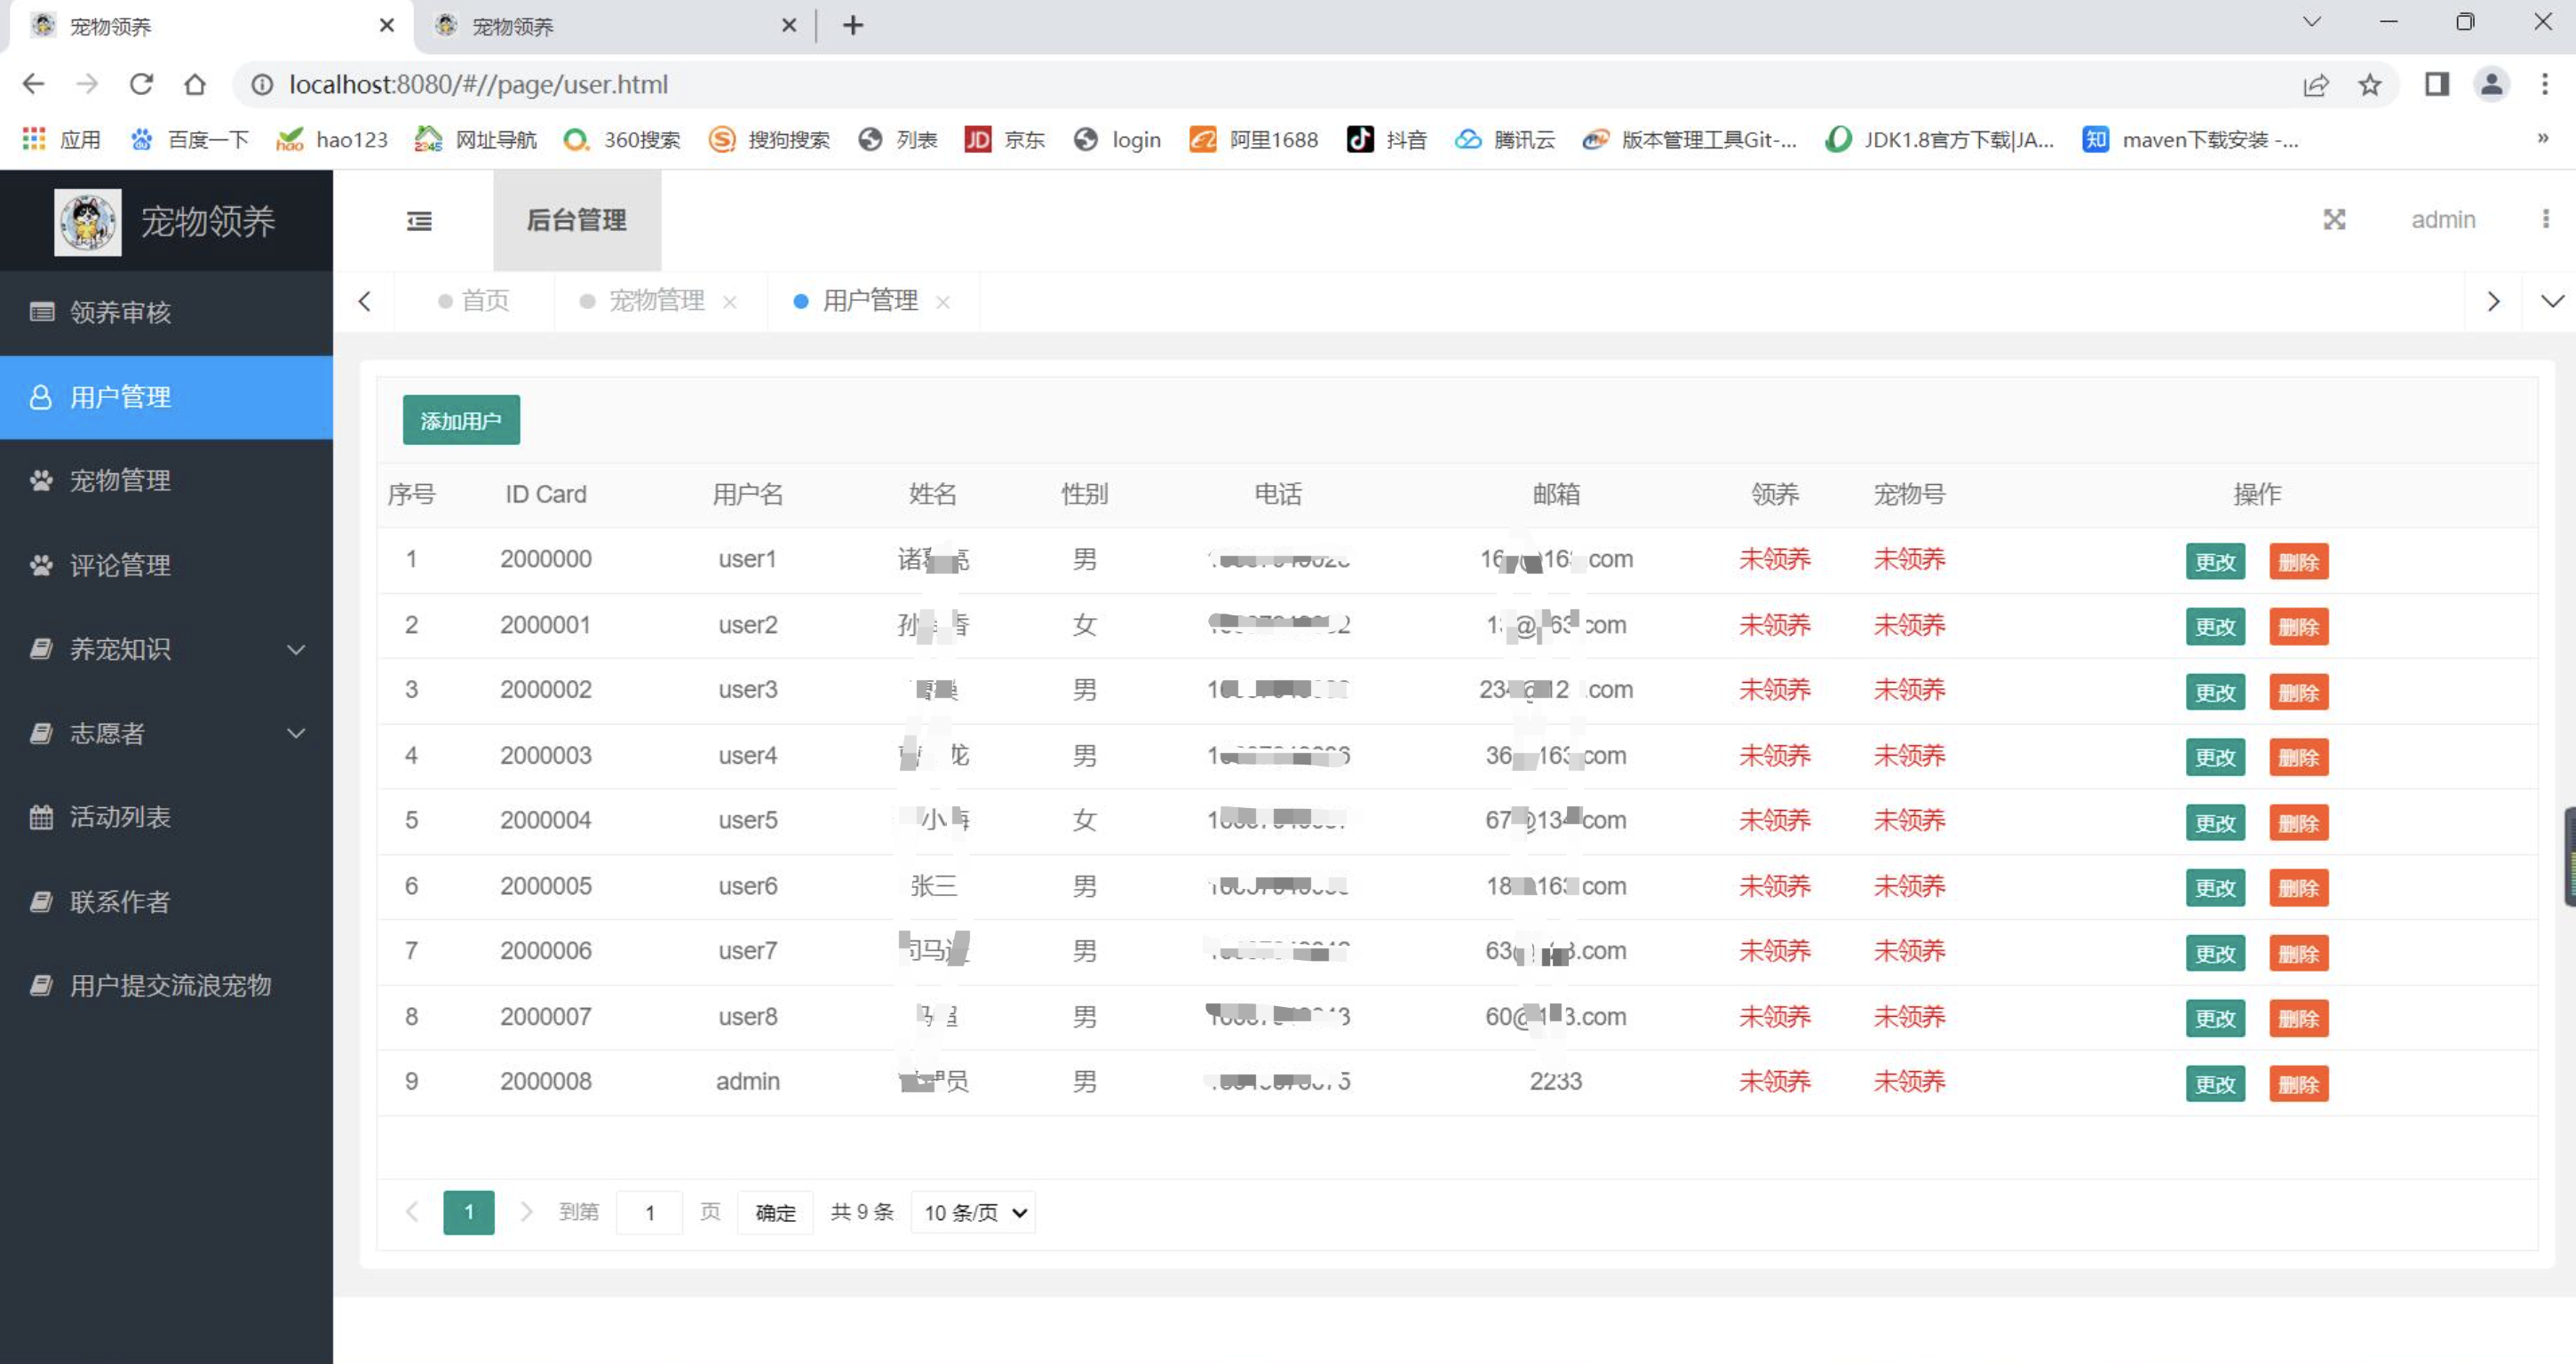Click the address bar URL

coord(478,85)
